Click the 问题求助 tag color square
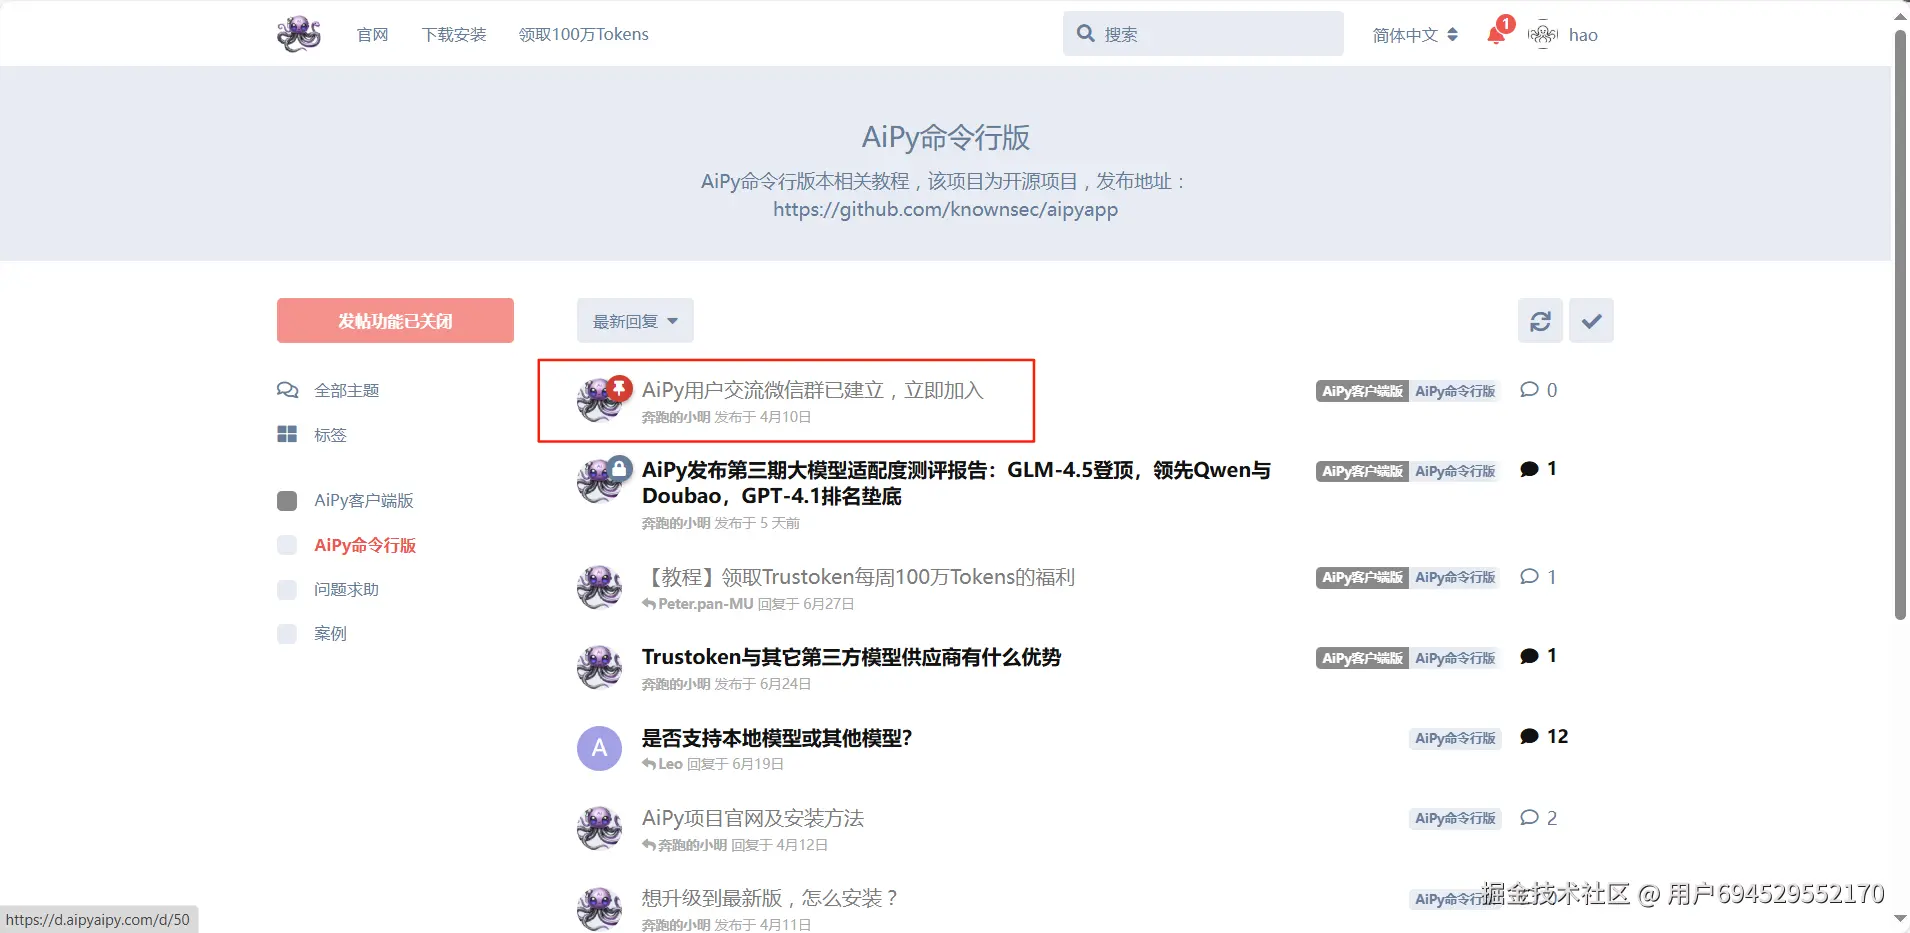The width and height of the screenshot is (1910, 933). click(x=287, y=589)
